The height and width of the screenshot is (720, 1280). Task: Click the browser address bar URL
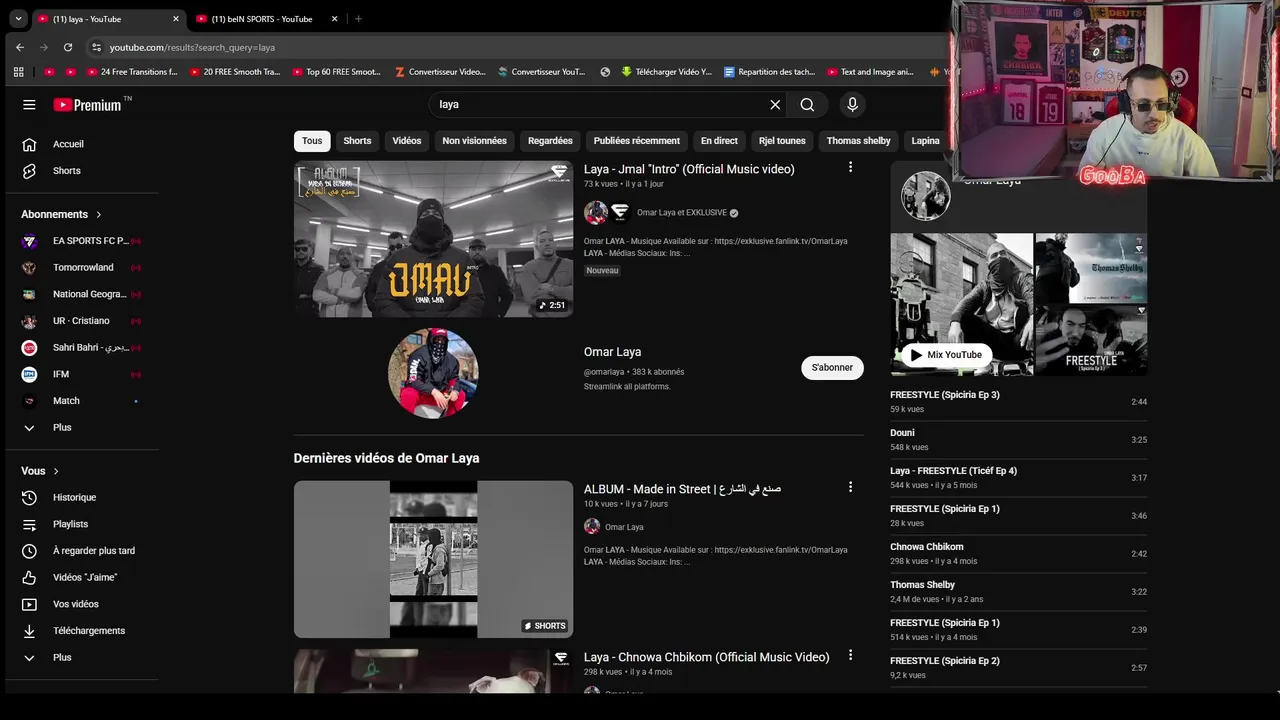pyautogui.click(x=192, y=47)
